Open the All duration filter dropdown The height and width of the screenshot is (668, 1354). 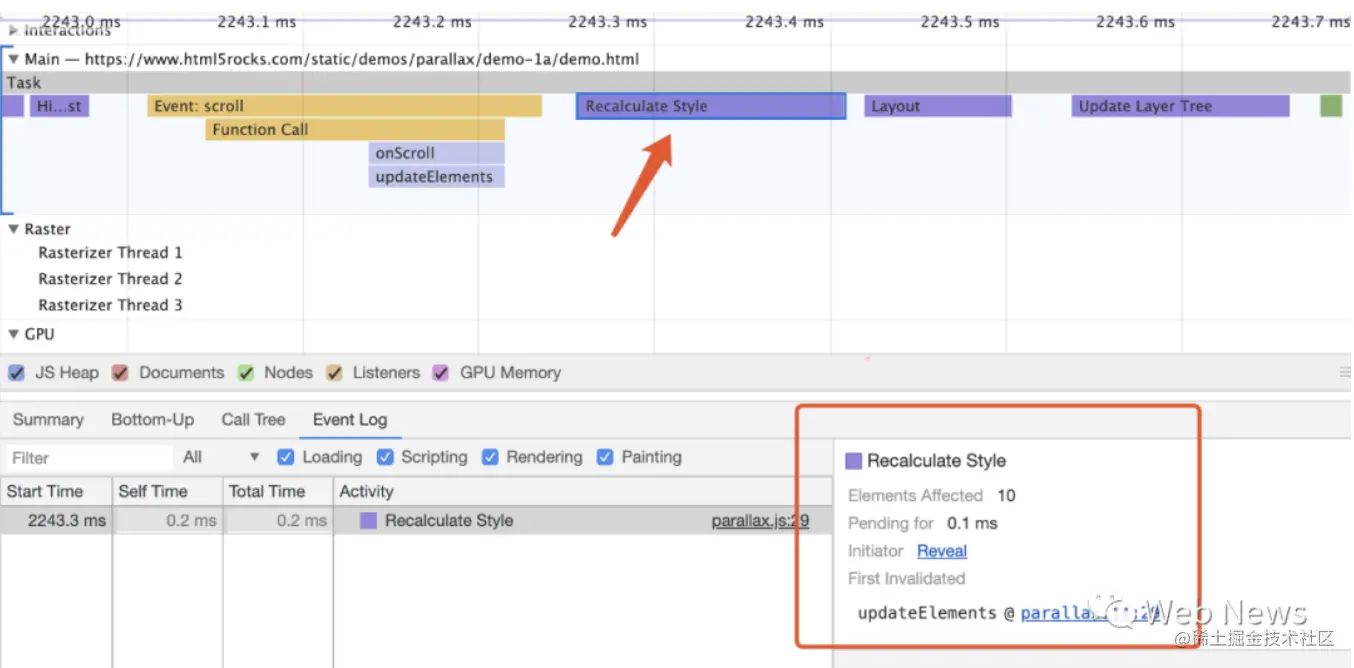click(221, 457)
